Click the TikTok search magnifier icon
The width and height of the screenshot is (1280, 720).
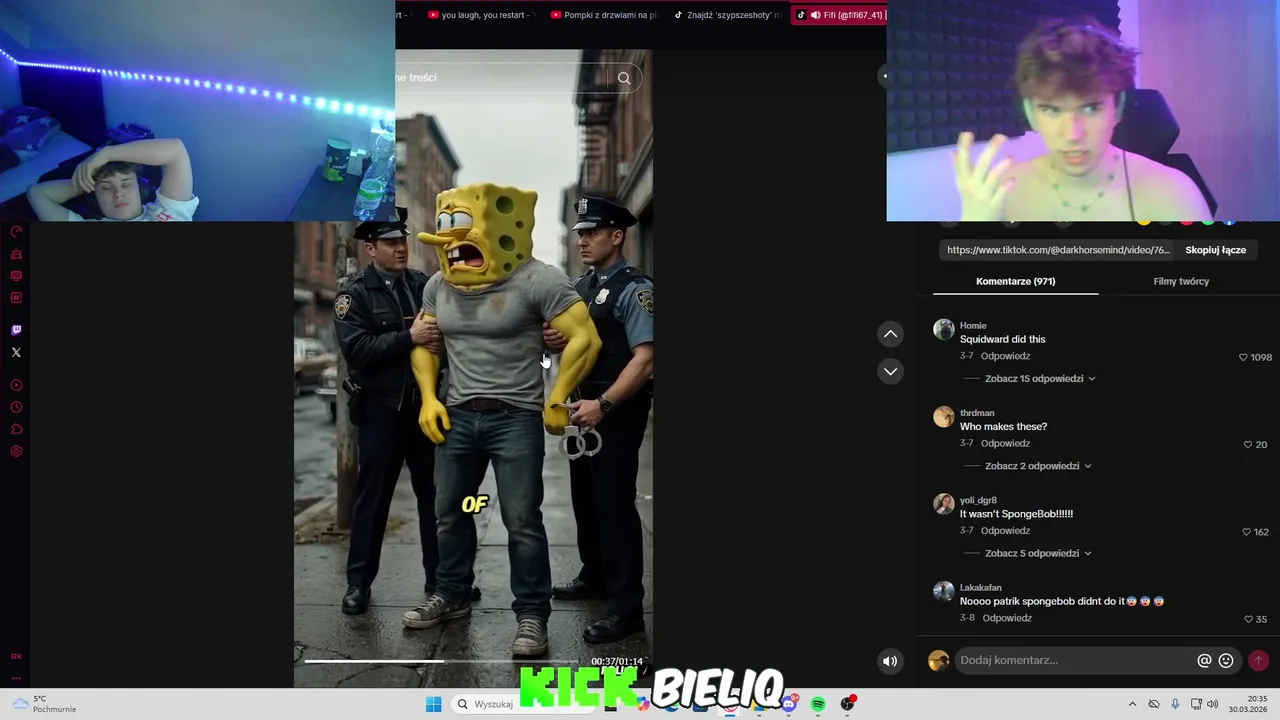(x=624, y=78)
